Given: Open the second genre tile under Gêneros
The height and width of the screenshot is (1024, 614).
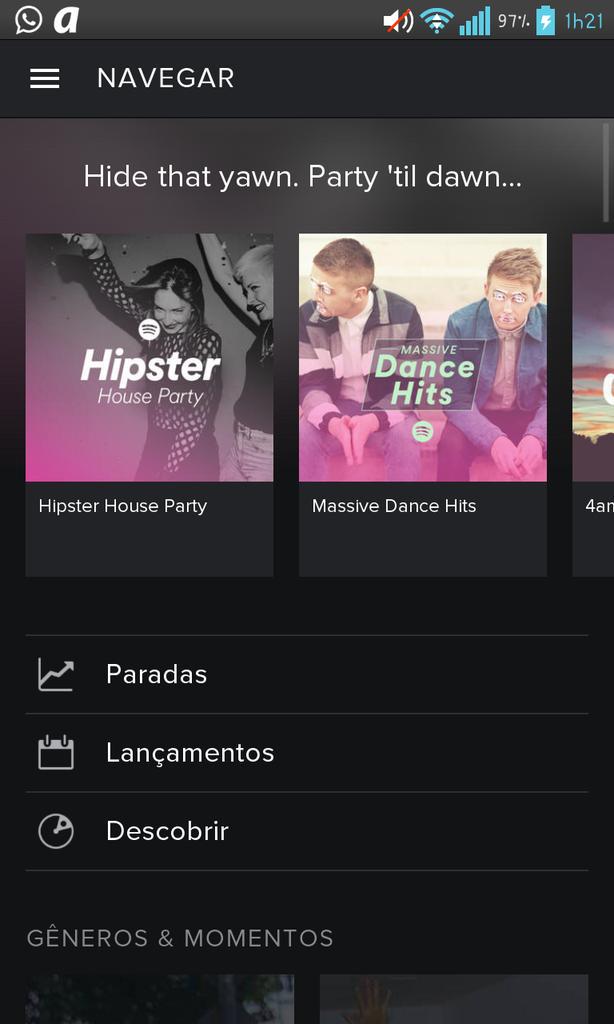Looking at the screenshot, I should (454, 999).
